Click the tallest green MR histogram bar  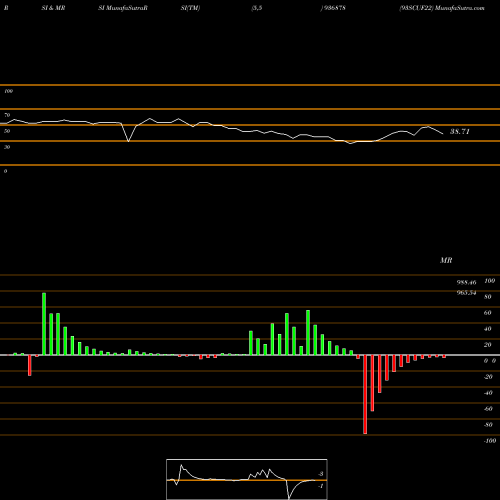click(x=44, y=324)
